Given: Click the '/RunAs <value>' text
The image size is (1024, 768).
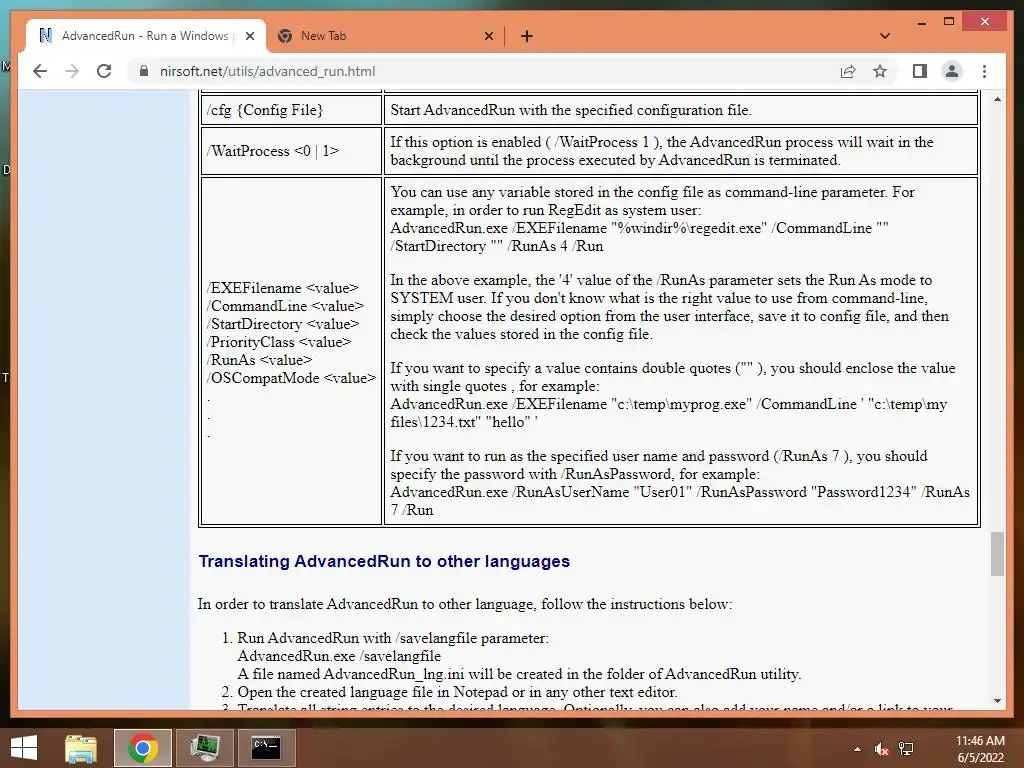Looking at the screenshot, I should (259, 360).
